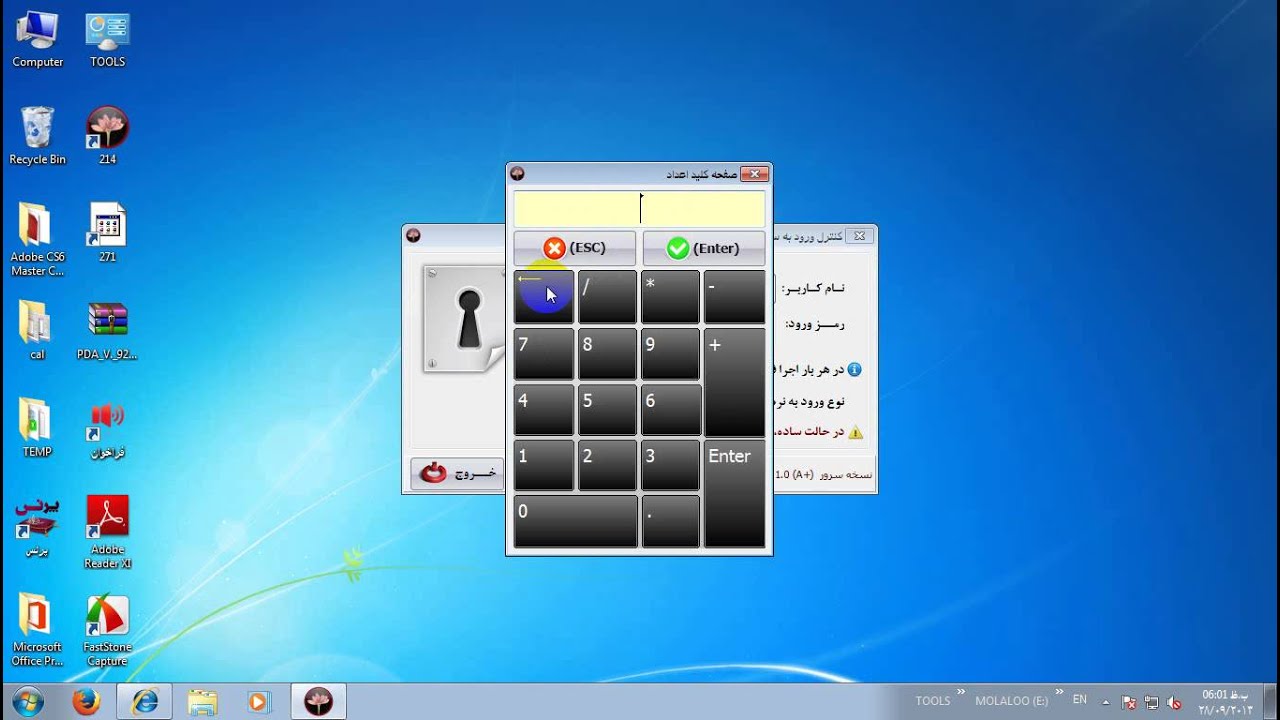Click the 0 key on keypad

(x=575, y=521)
